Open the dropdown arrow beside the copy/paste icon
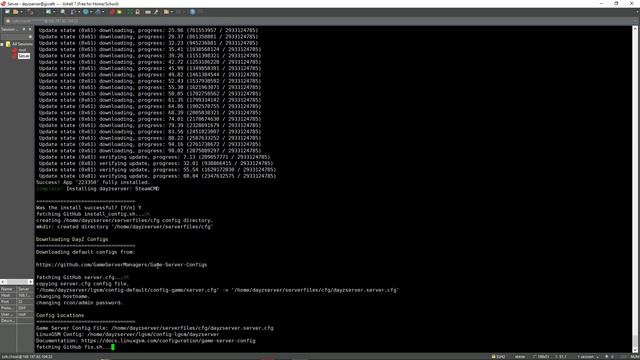This screenshot has width=640, height=360. (79, 12)
